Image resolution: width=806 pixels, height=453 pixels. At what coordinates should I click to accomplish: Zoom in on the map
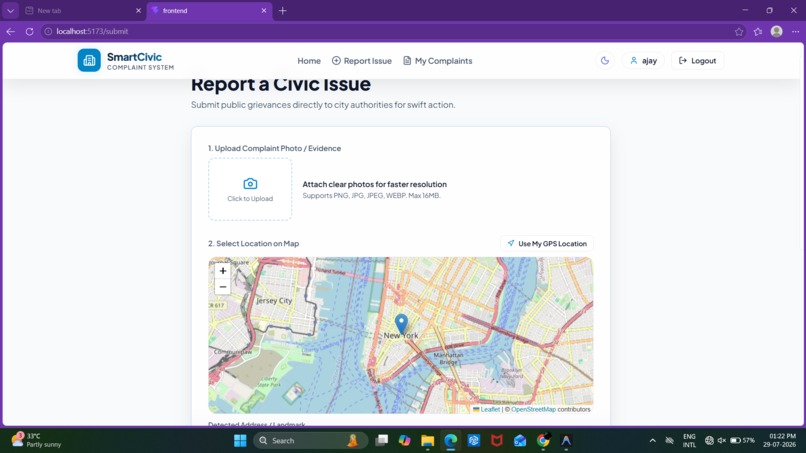pyautogui.click(x=223, y=270)
